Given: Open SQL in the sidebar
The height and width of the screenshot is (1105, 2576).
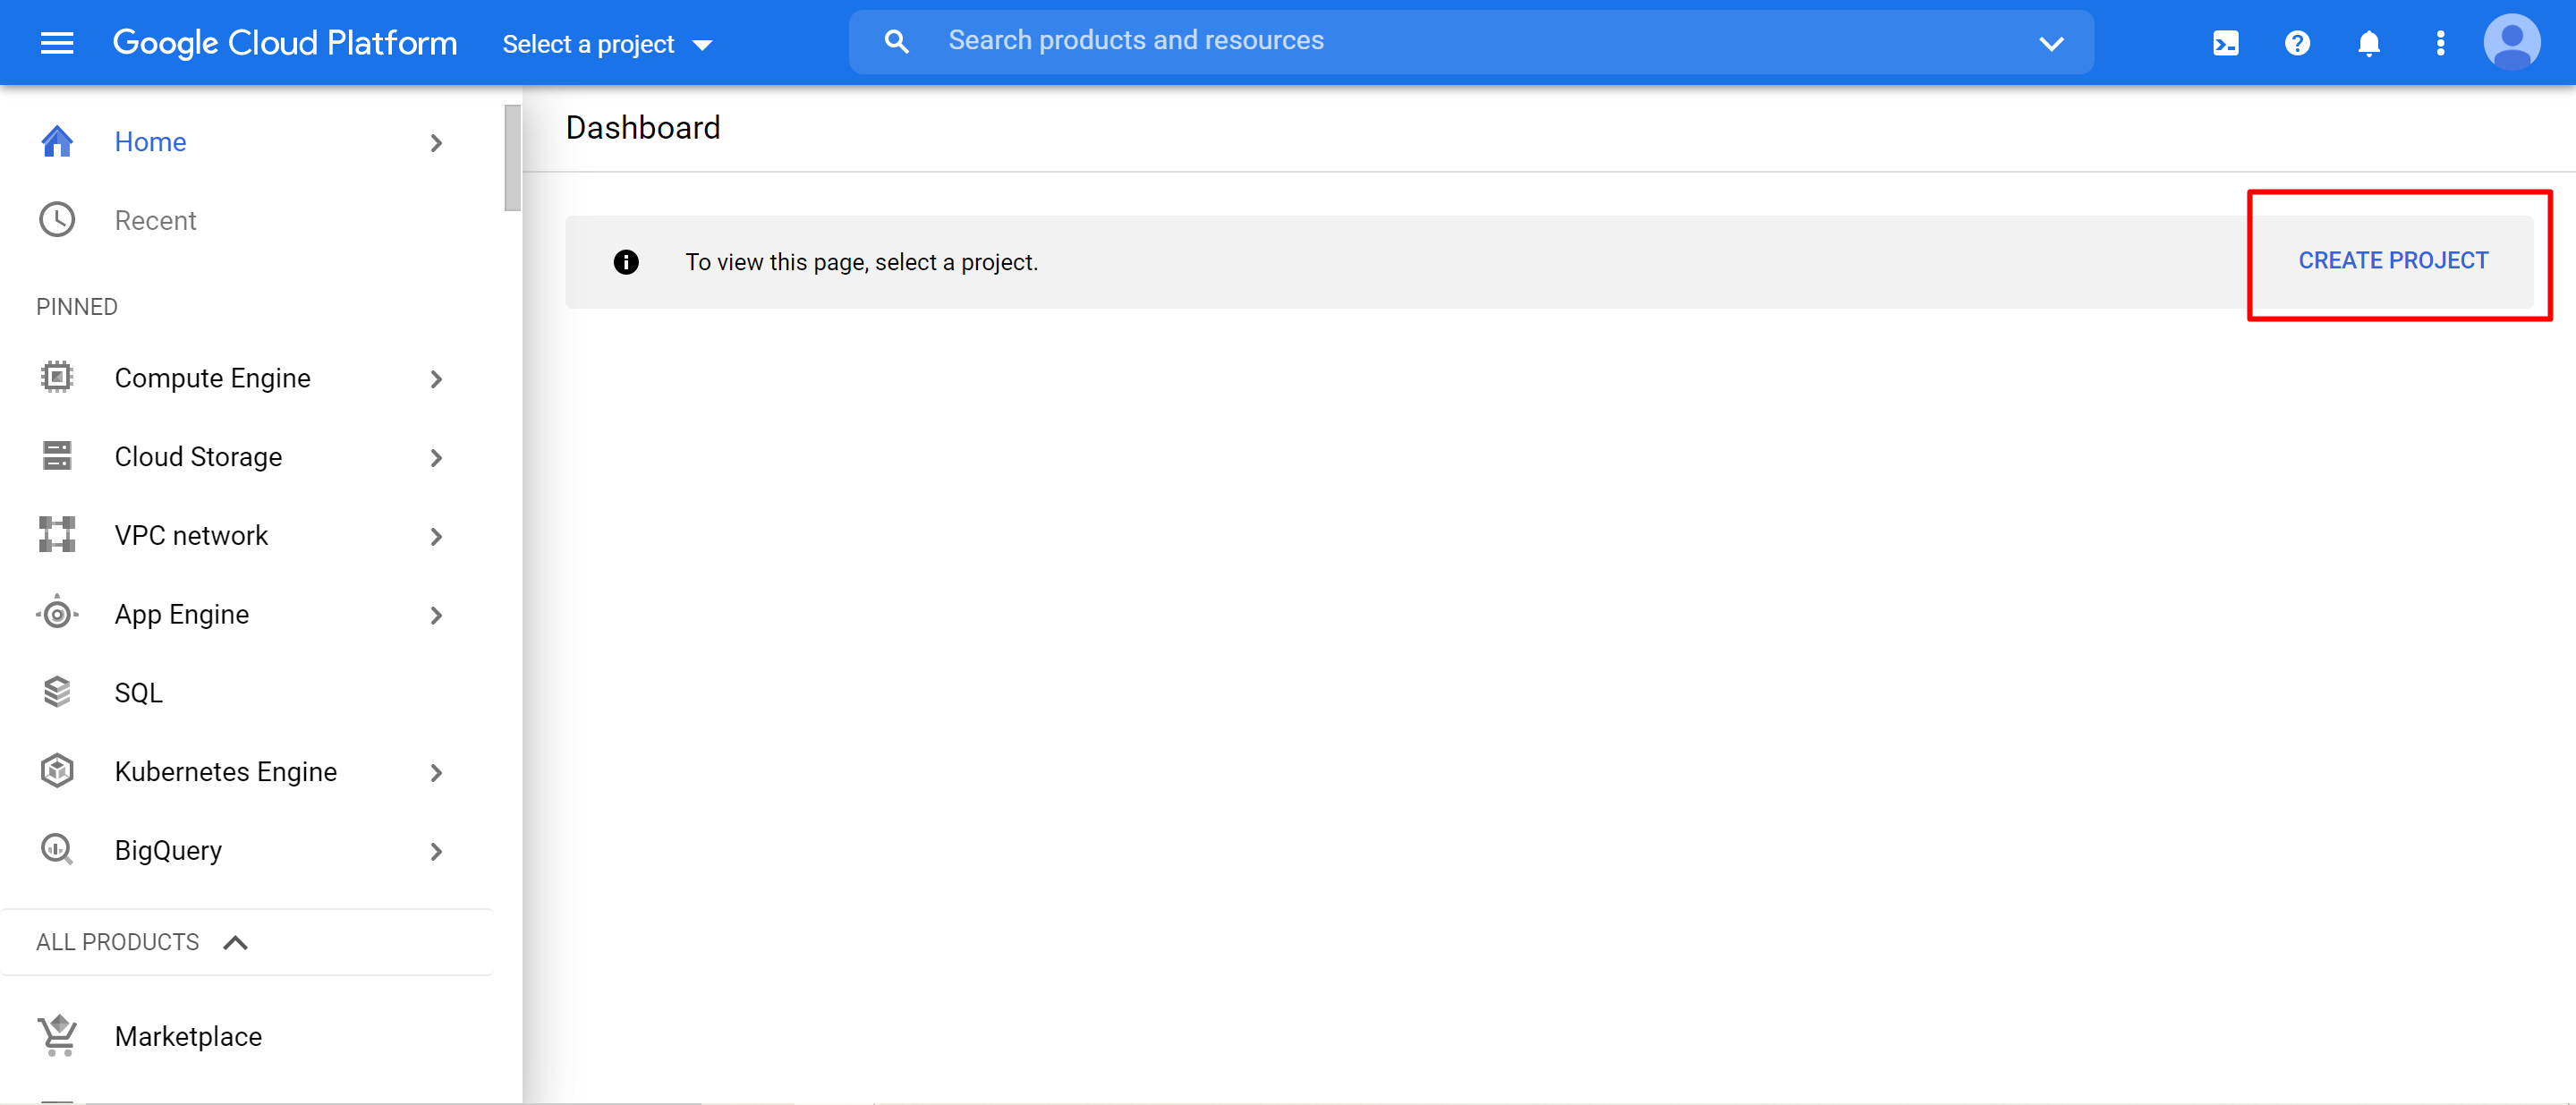Looking at the screenshot, I should 138,692.
